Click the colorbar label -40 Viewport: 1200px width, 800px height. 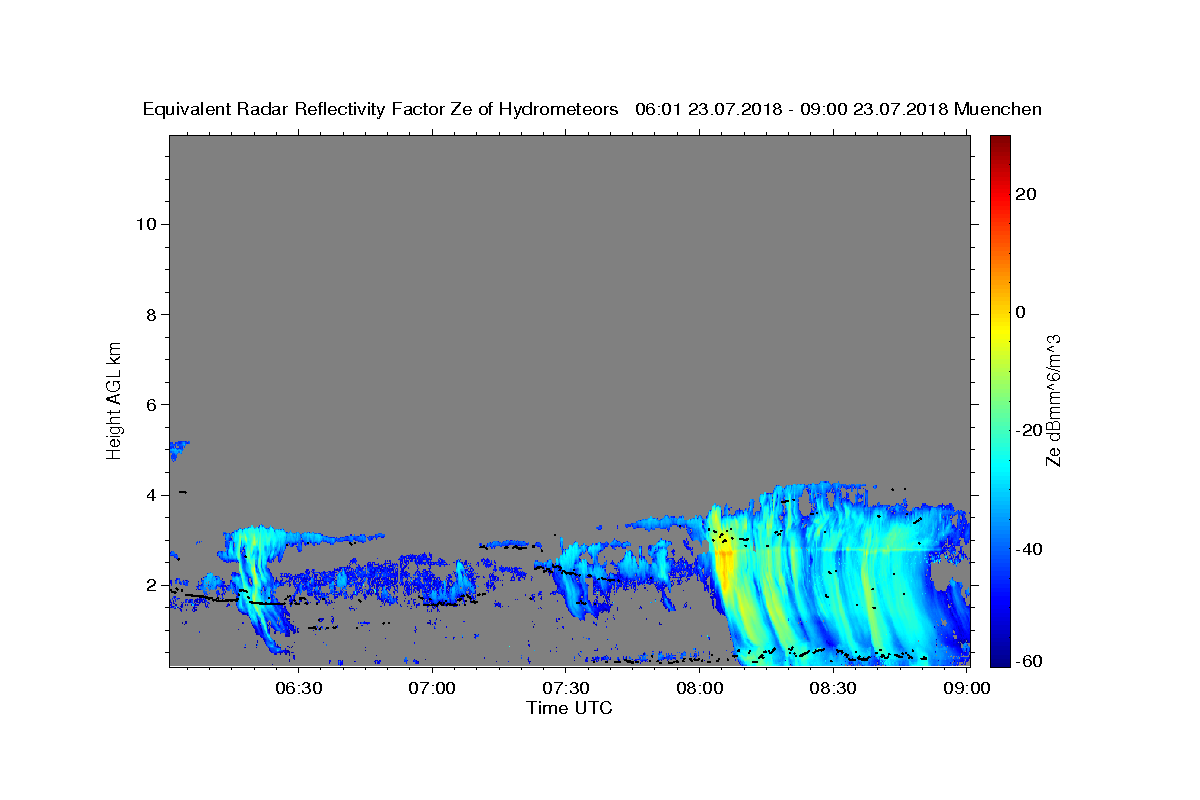click(1029, 549)
